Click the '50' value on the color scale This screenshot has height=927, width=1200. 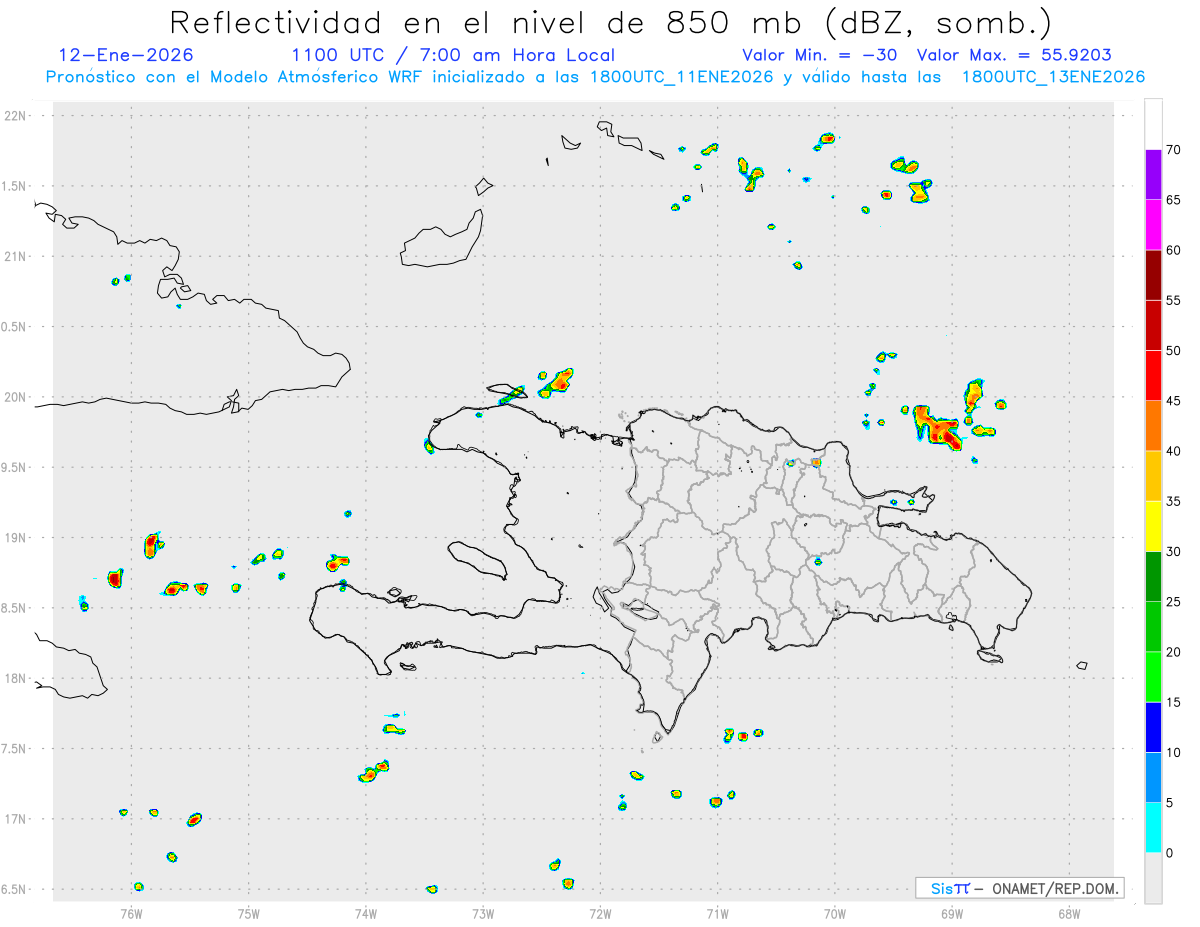(x=1174, y=351)
